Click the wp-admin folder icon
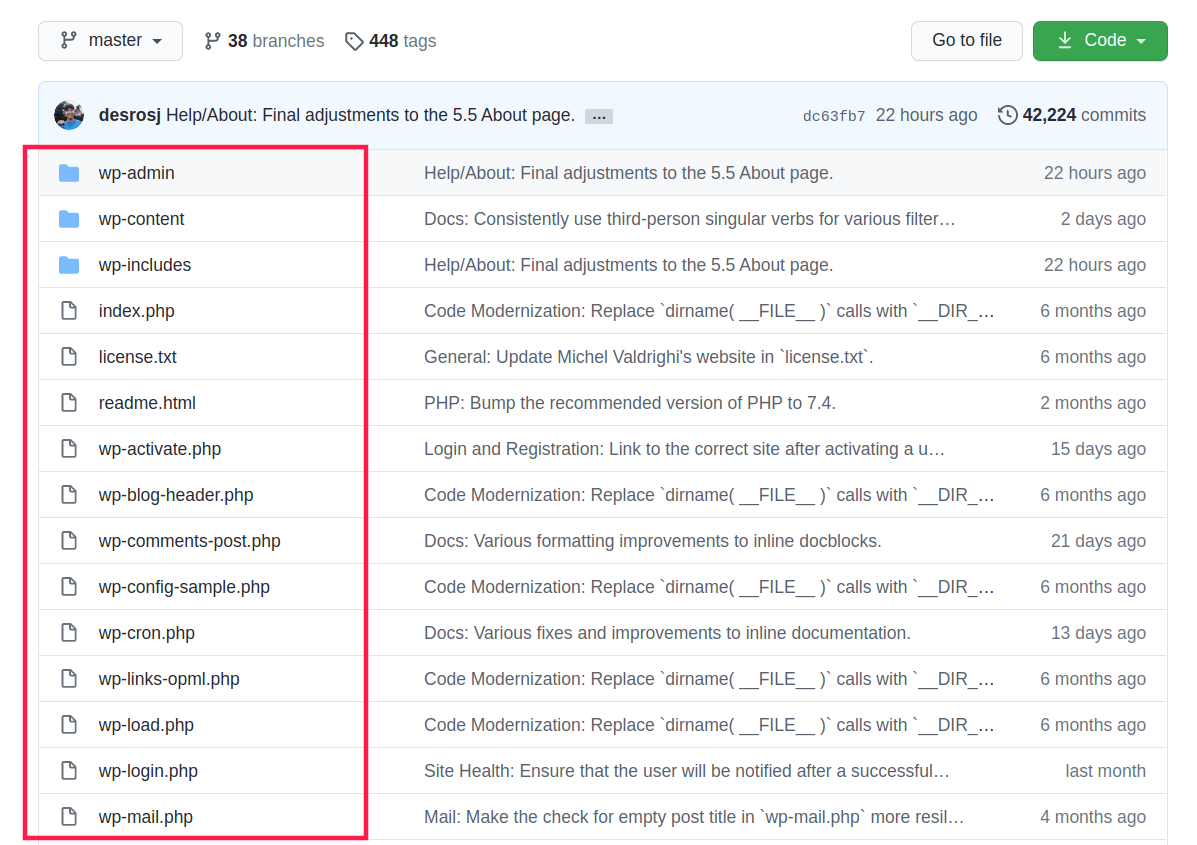The width and height of the screenshot is (1197, 845). pyautogui.click(x=69, y=173)
